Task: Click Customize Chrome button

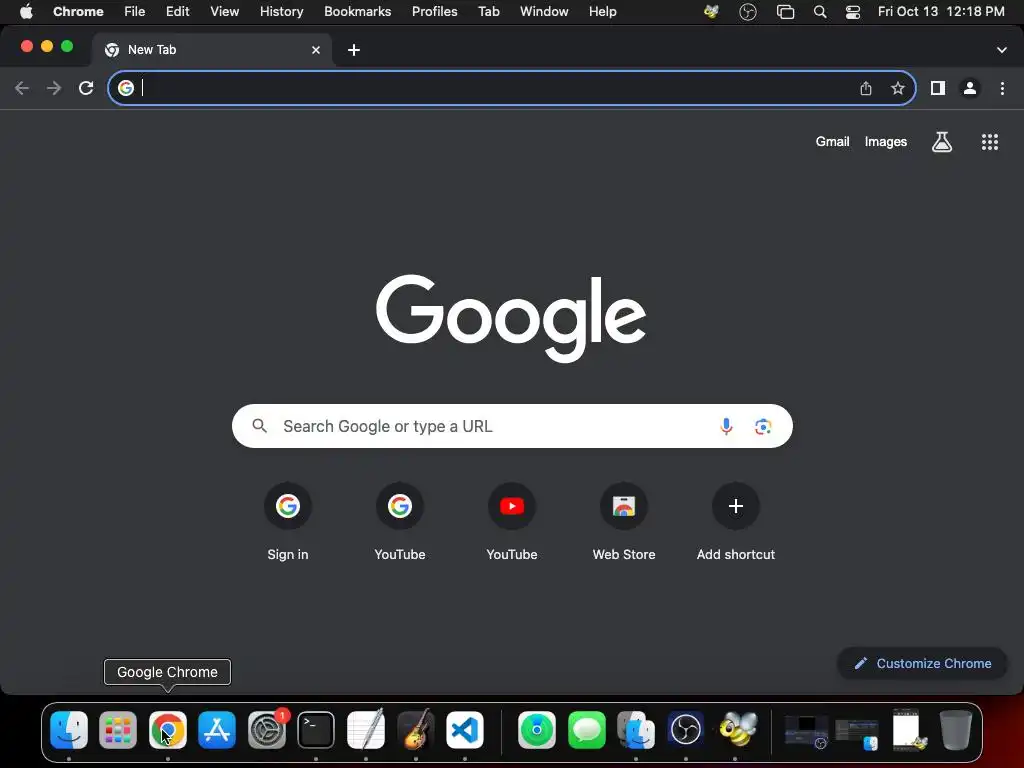Action: (923, 664)
